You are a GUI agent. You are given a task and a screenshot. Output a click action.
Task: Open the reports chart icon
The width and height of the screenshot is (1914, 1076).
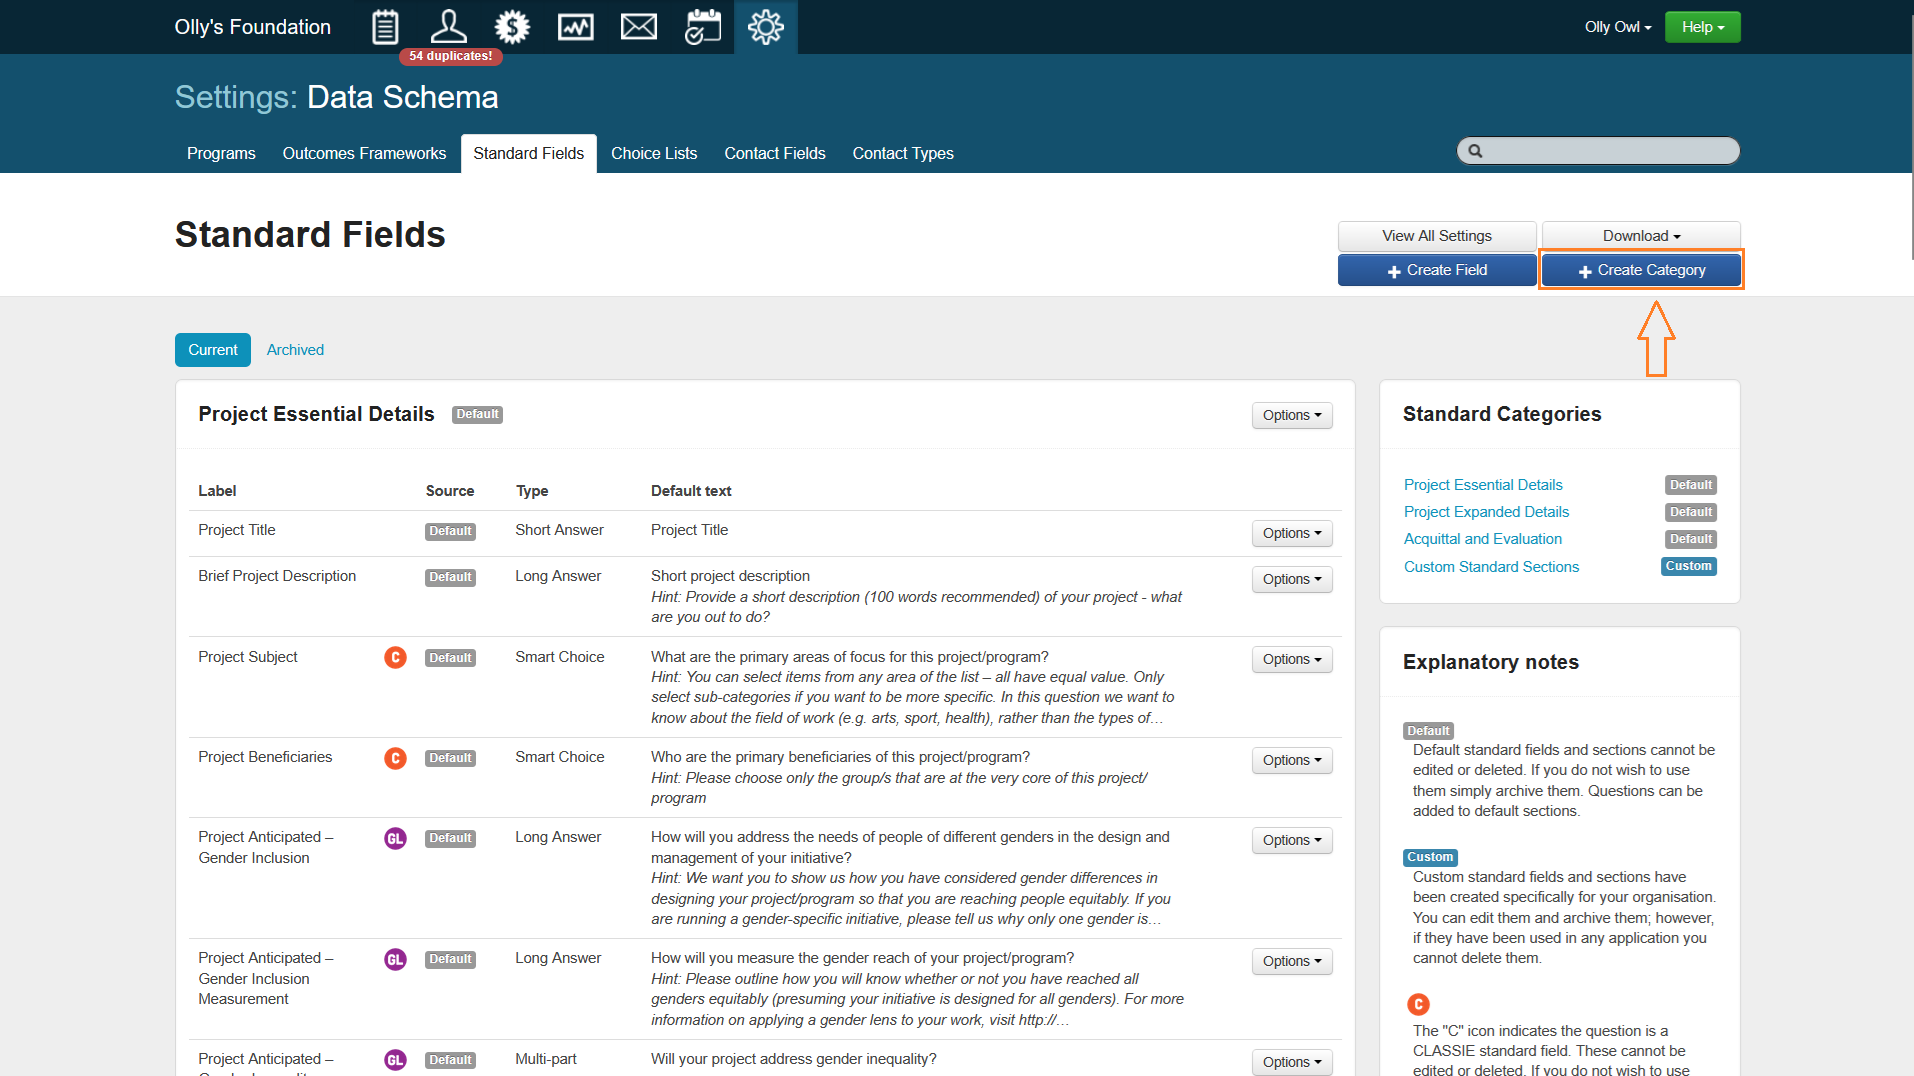pos(575,27)
